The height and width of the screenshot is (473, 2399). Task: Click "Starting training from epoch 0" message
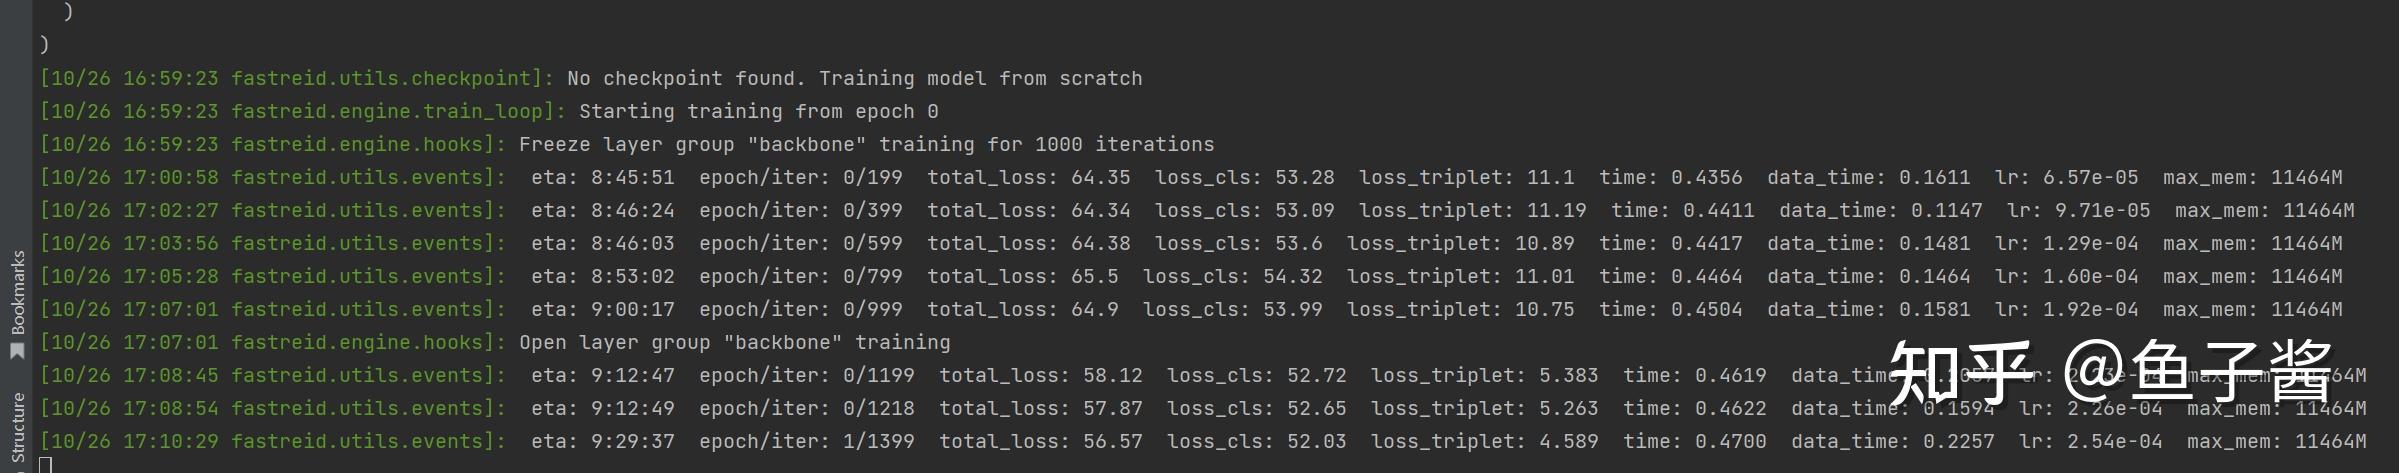coord(759,111)
